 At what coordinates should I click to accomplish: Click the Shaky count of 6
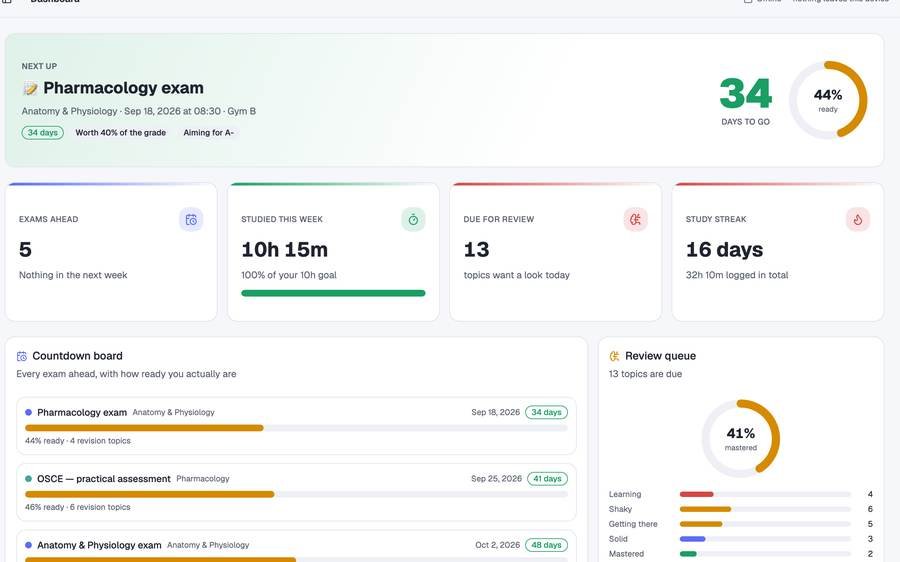870,509
